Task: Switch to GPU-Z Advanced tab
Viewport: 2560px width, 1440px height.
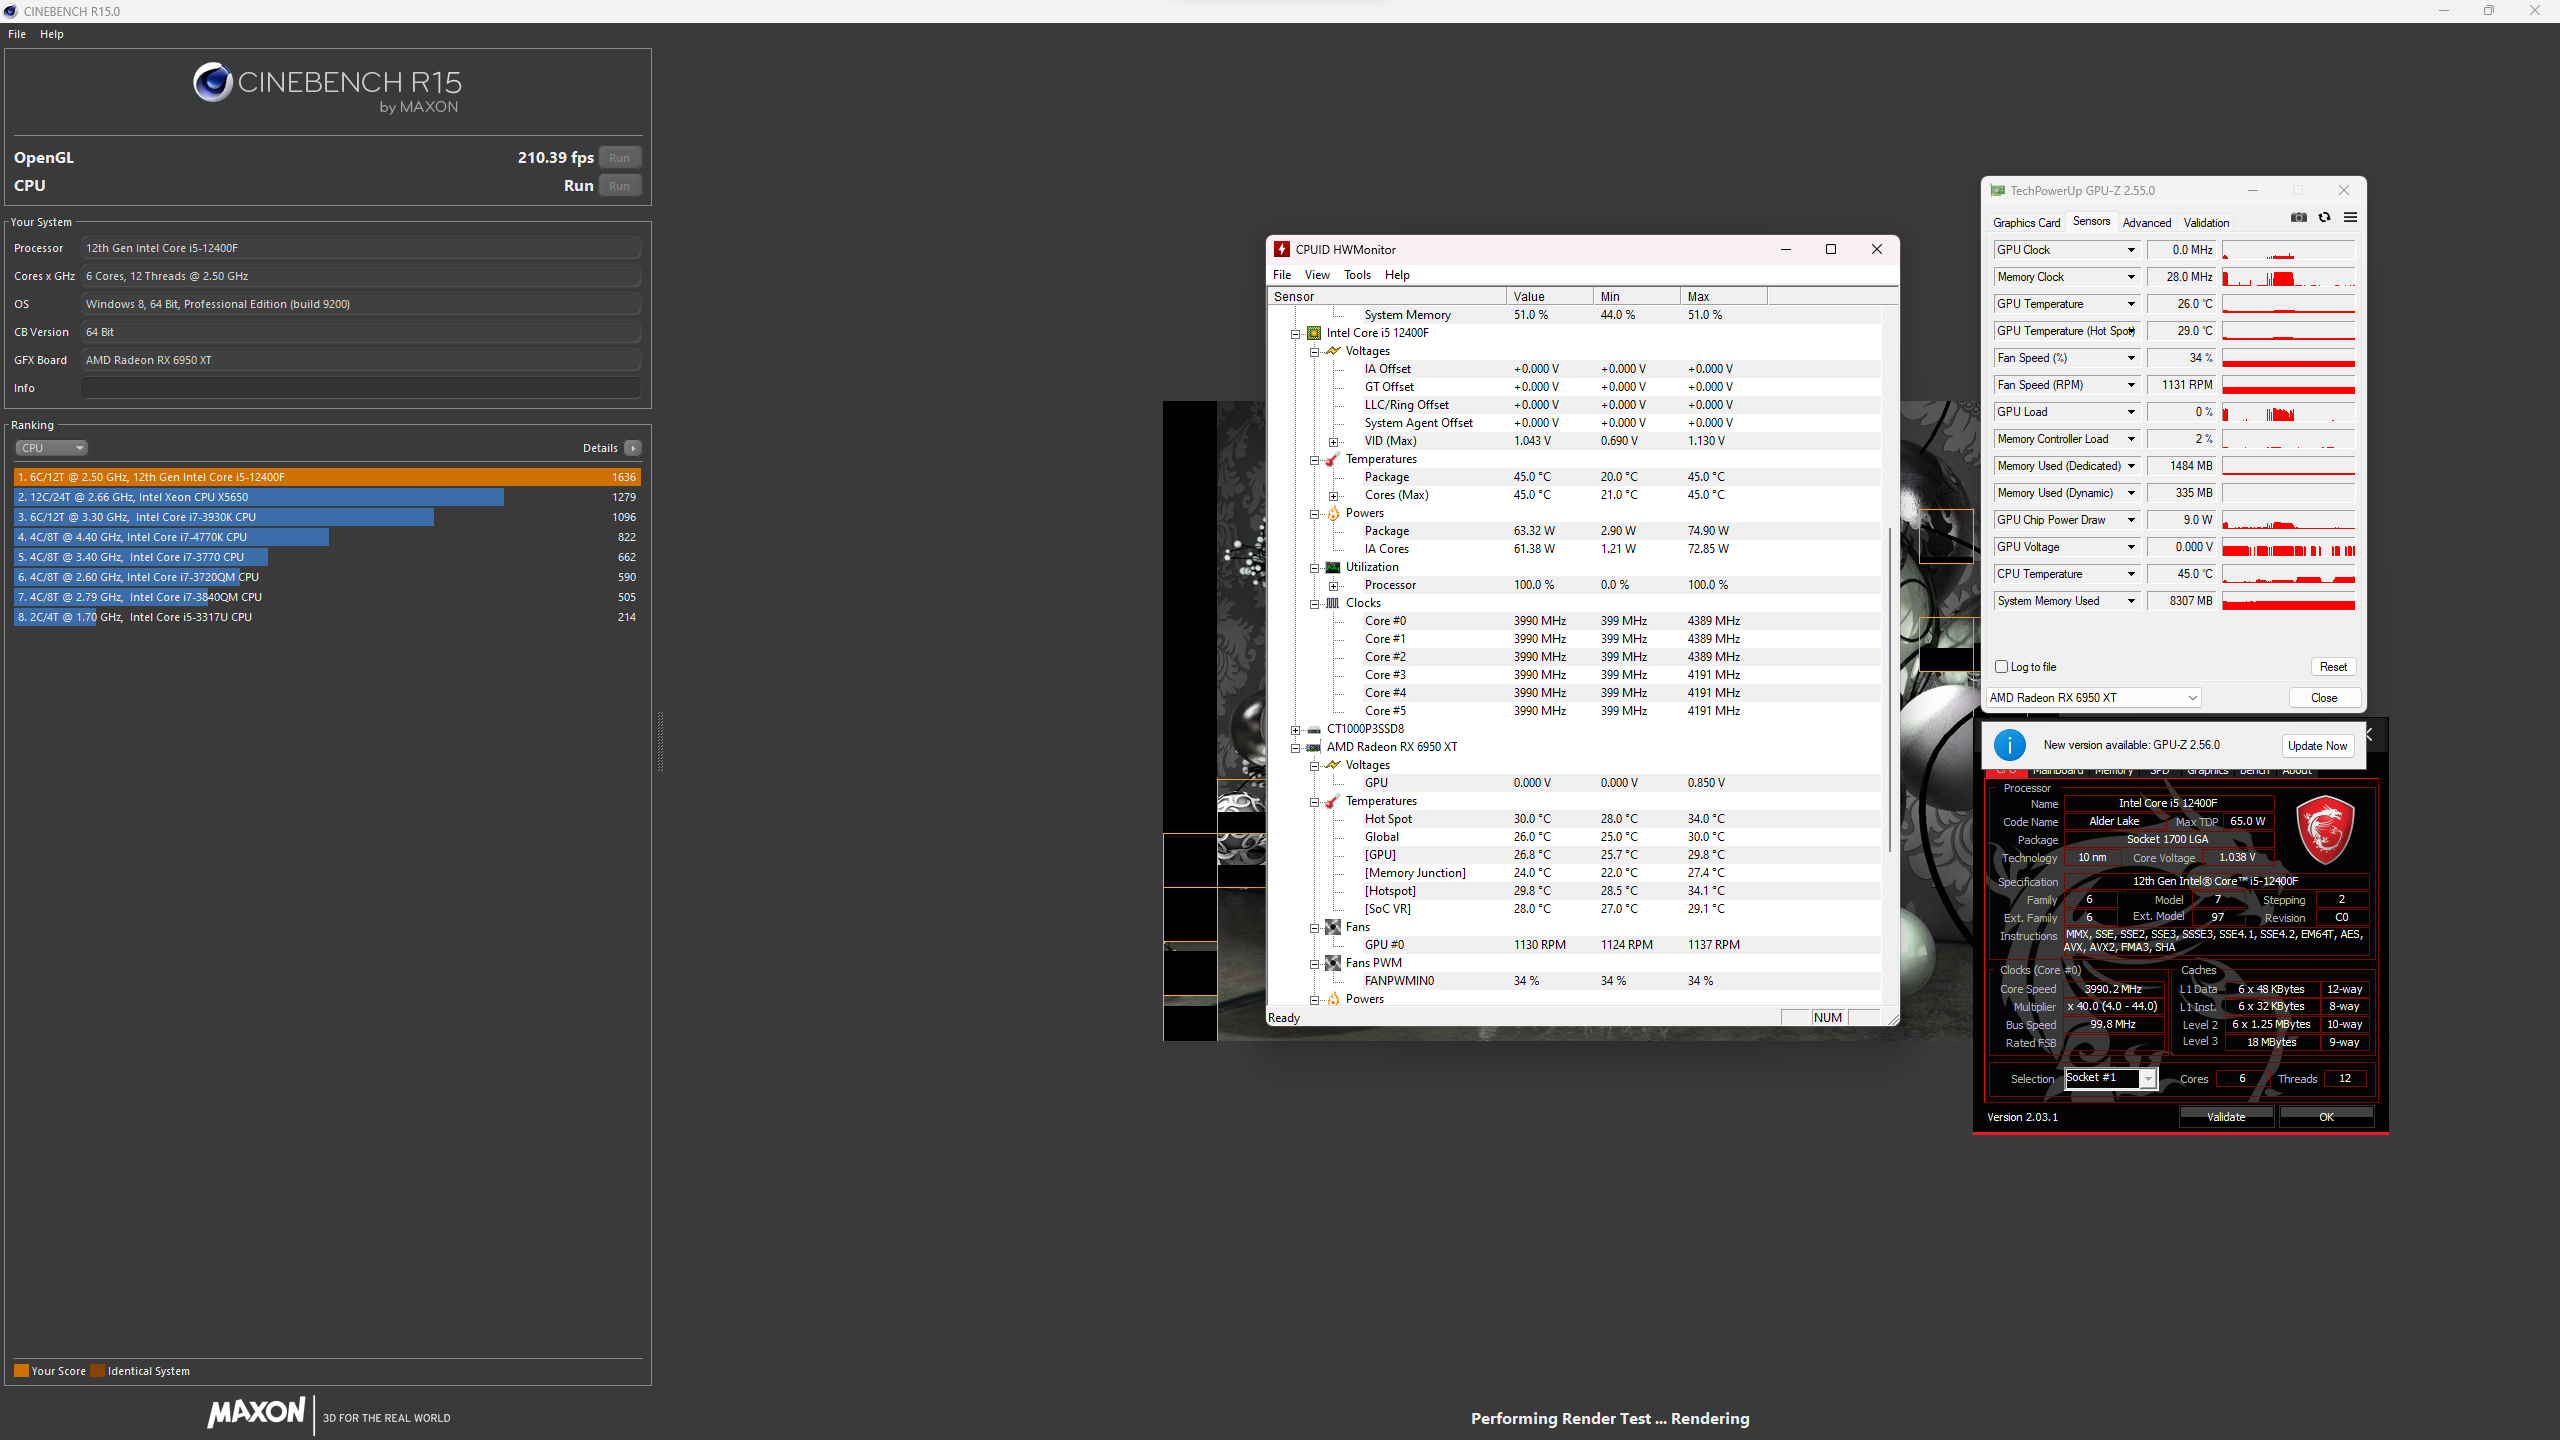Action: click(2147, 223)
